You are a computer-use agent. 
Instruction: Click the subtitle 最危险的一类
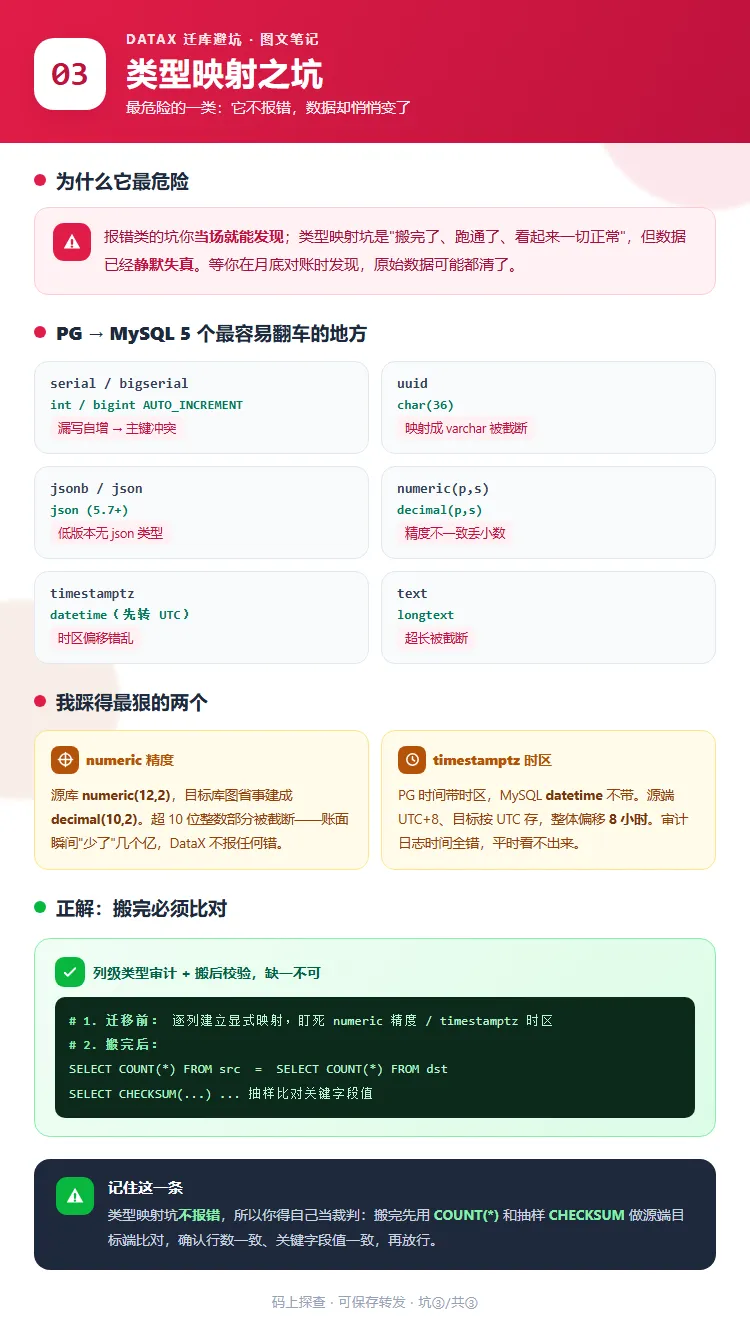tap(268, 108)
